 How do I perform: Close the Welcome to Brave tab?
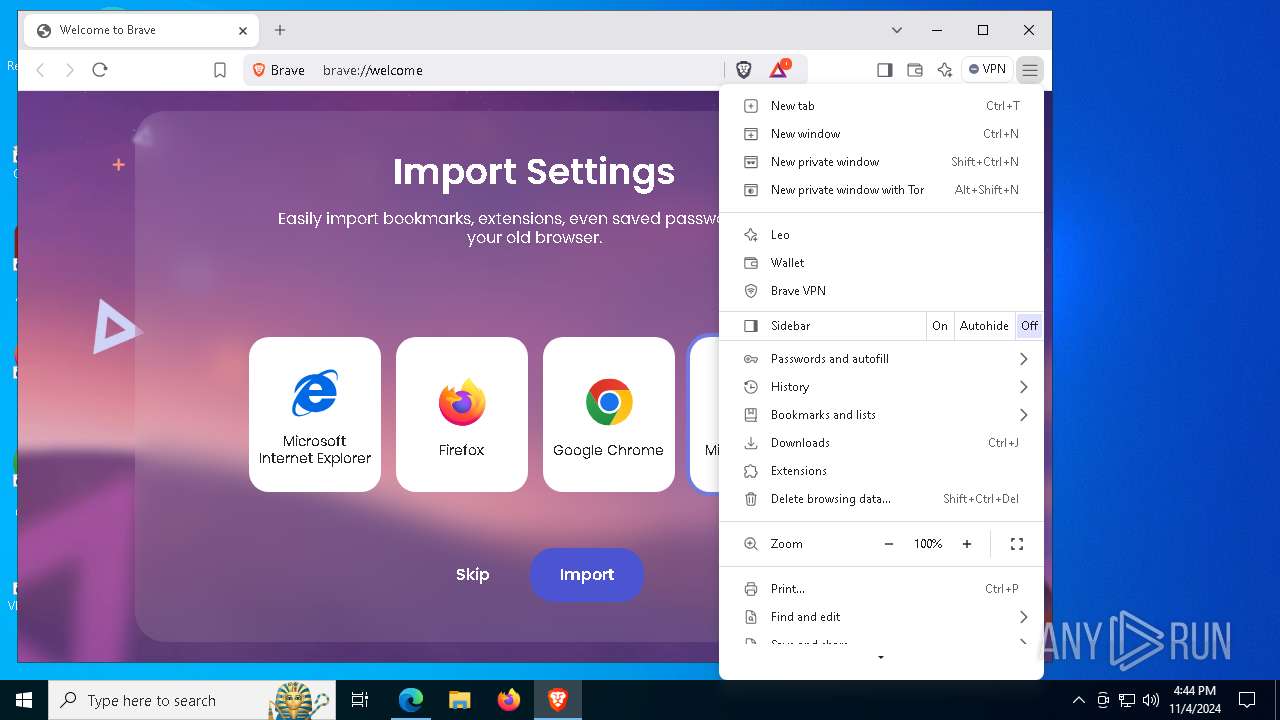242,31
